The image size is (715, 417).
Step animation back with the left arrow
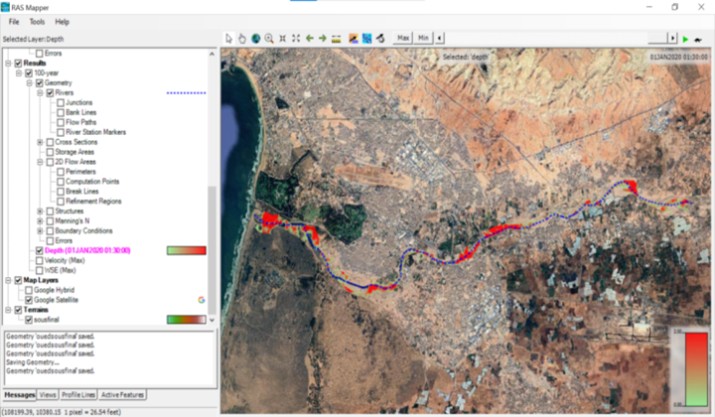coord(440,38)
